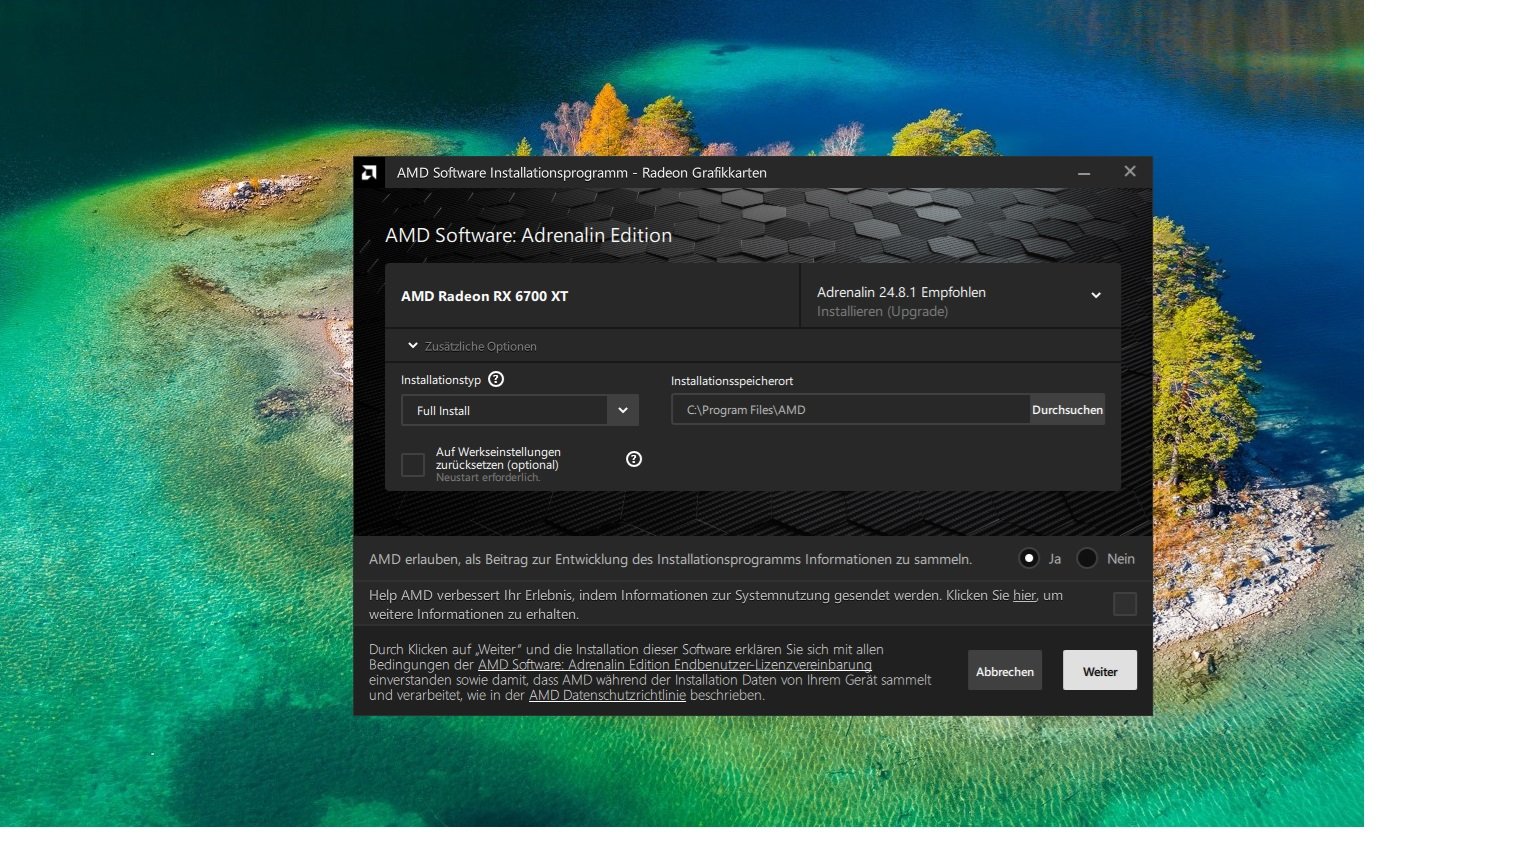
Task: Tick the system usage information checkbox
Action: click(x=1125, y=604)
